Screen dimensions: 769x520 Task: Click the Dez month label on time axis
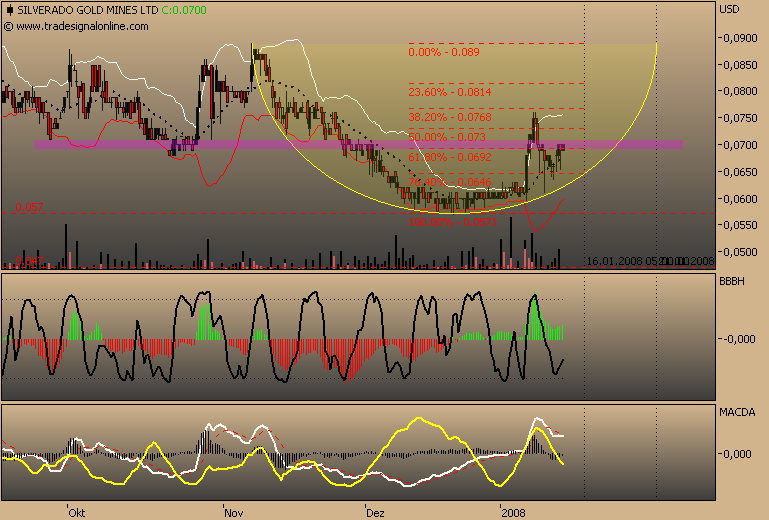375,513
